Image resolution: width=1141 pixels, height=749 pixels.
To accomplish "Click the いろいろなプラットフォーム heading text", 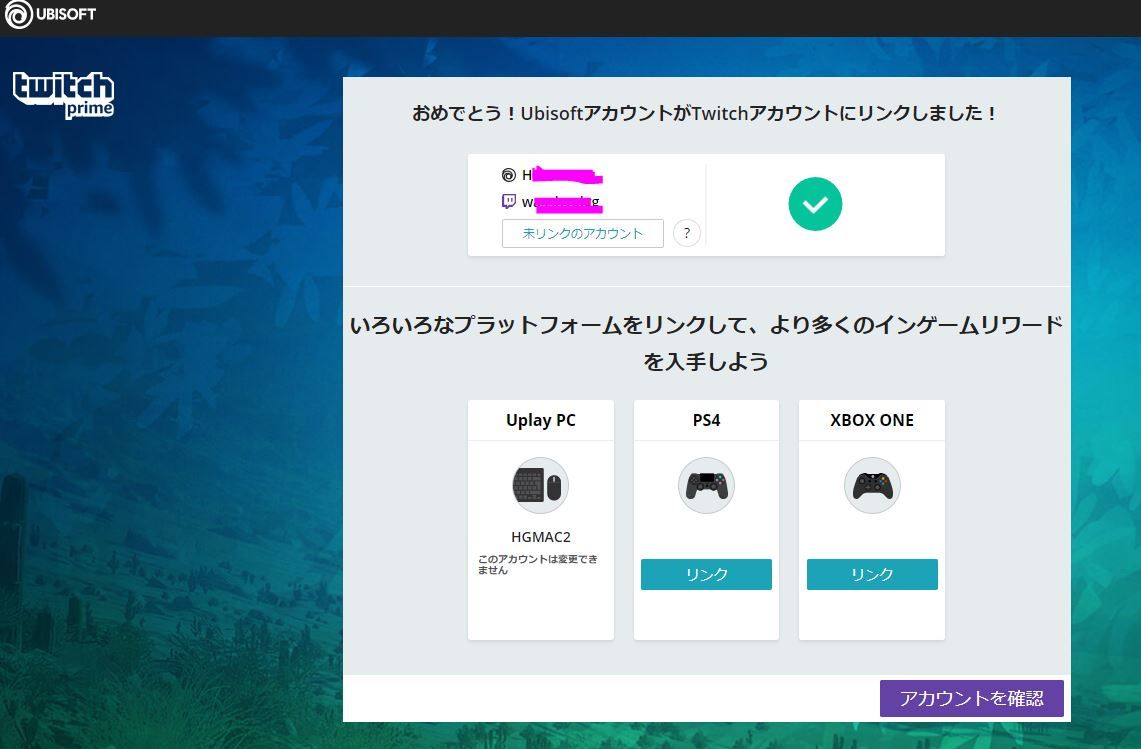I will tap(706, 343).
